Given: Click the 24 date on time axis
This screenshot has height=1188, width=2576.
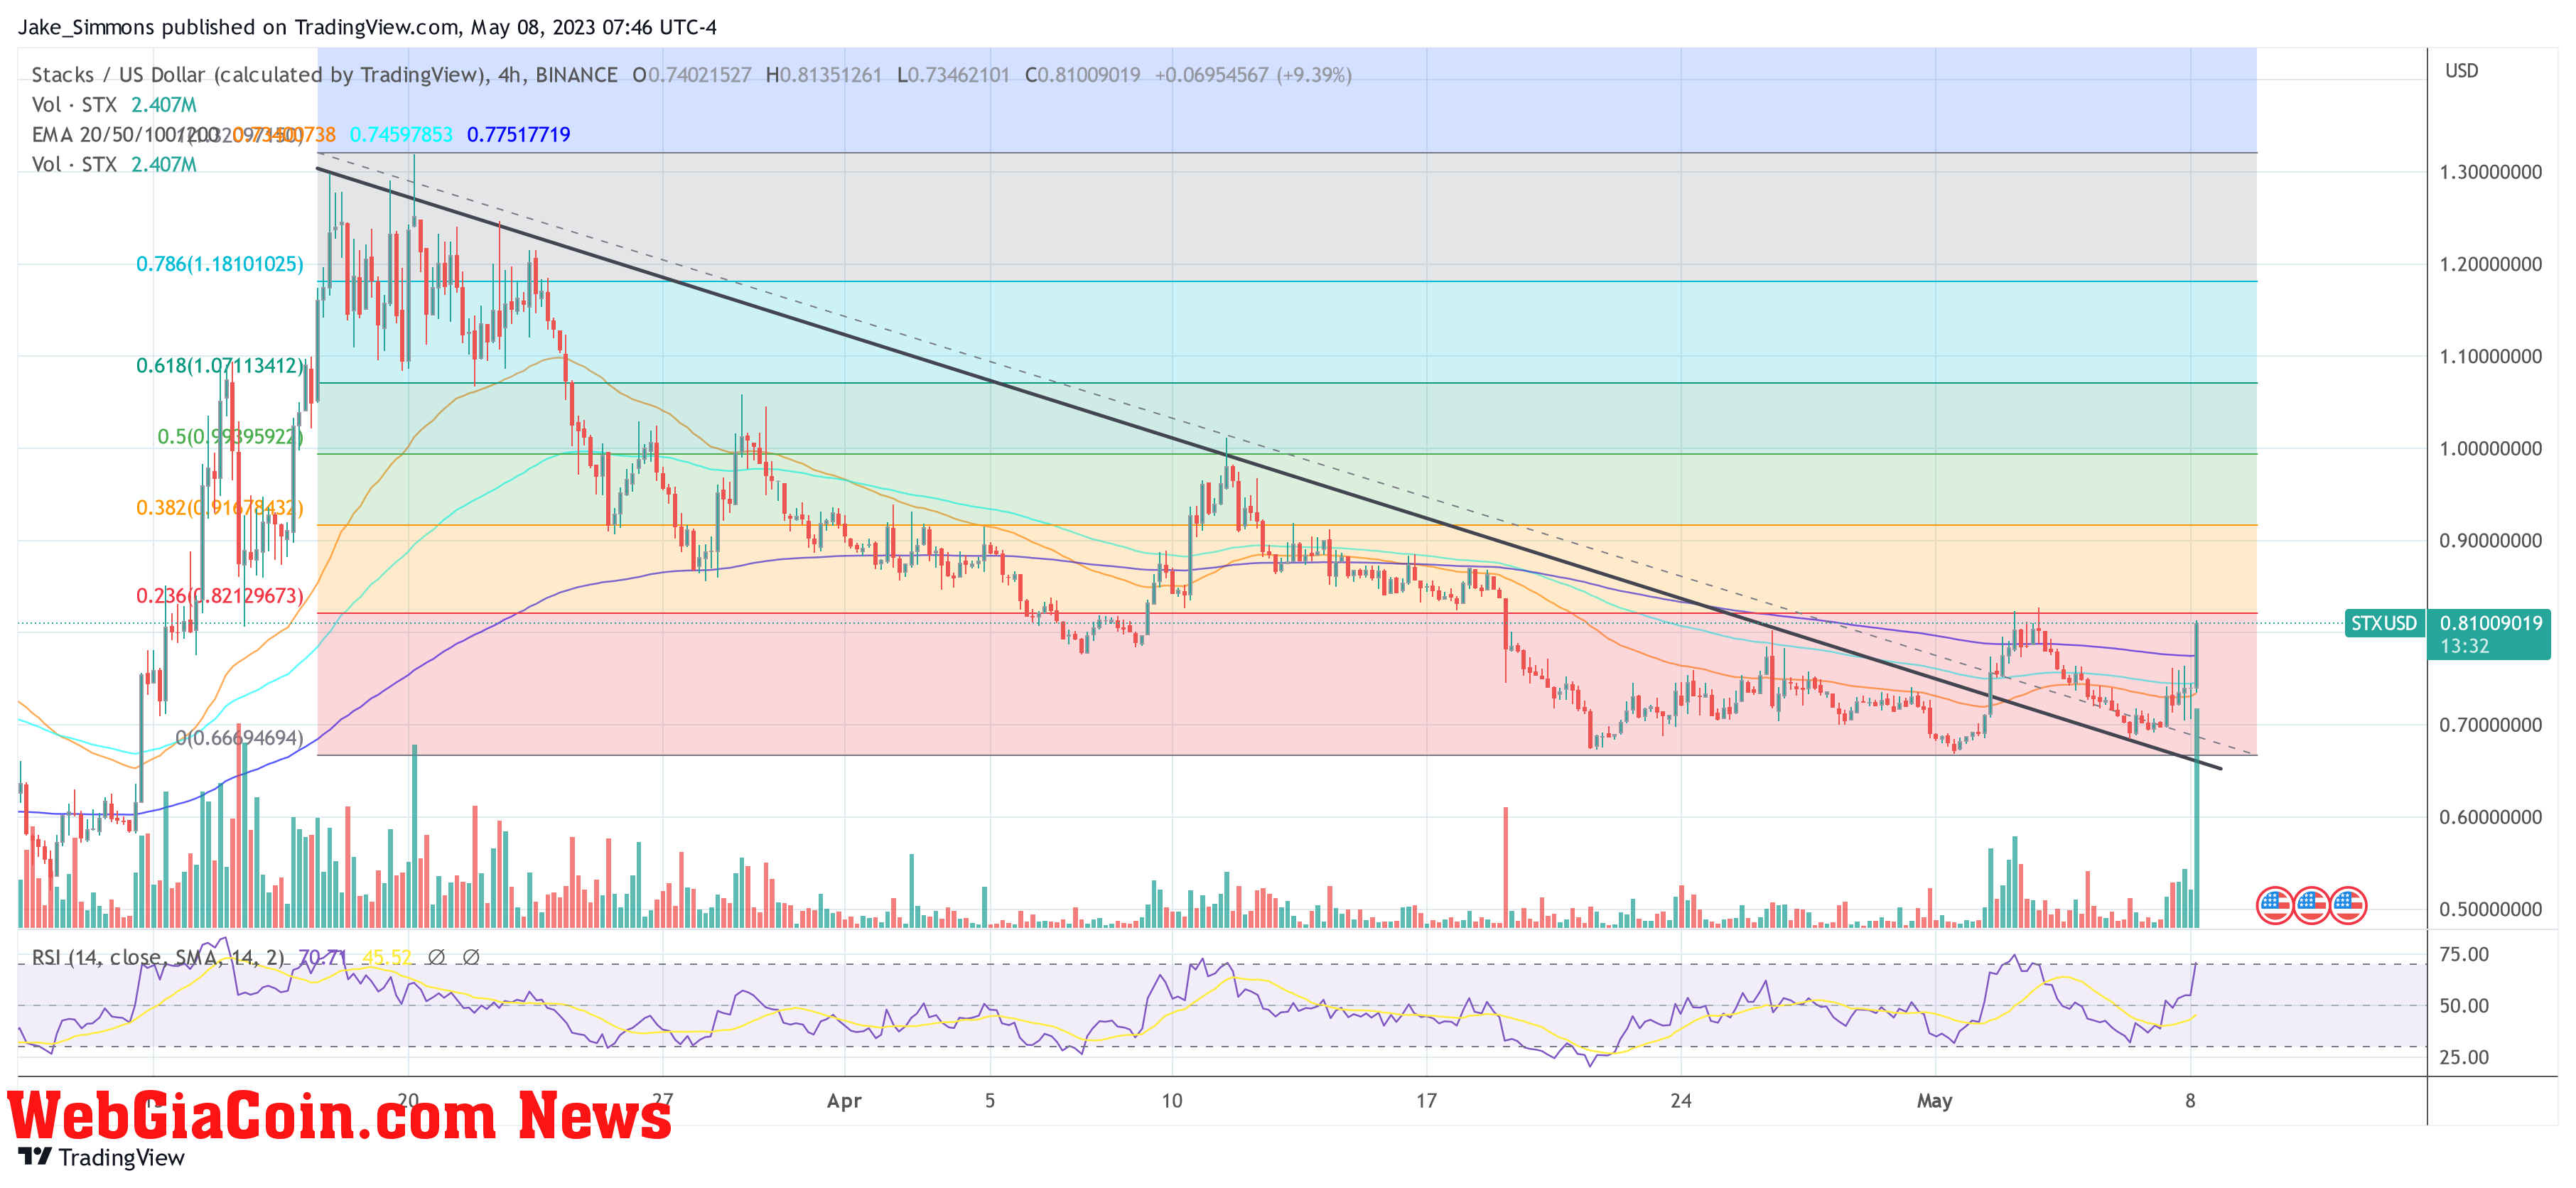Looking at the screenshot, I should 1680,1101.
